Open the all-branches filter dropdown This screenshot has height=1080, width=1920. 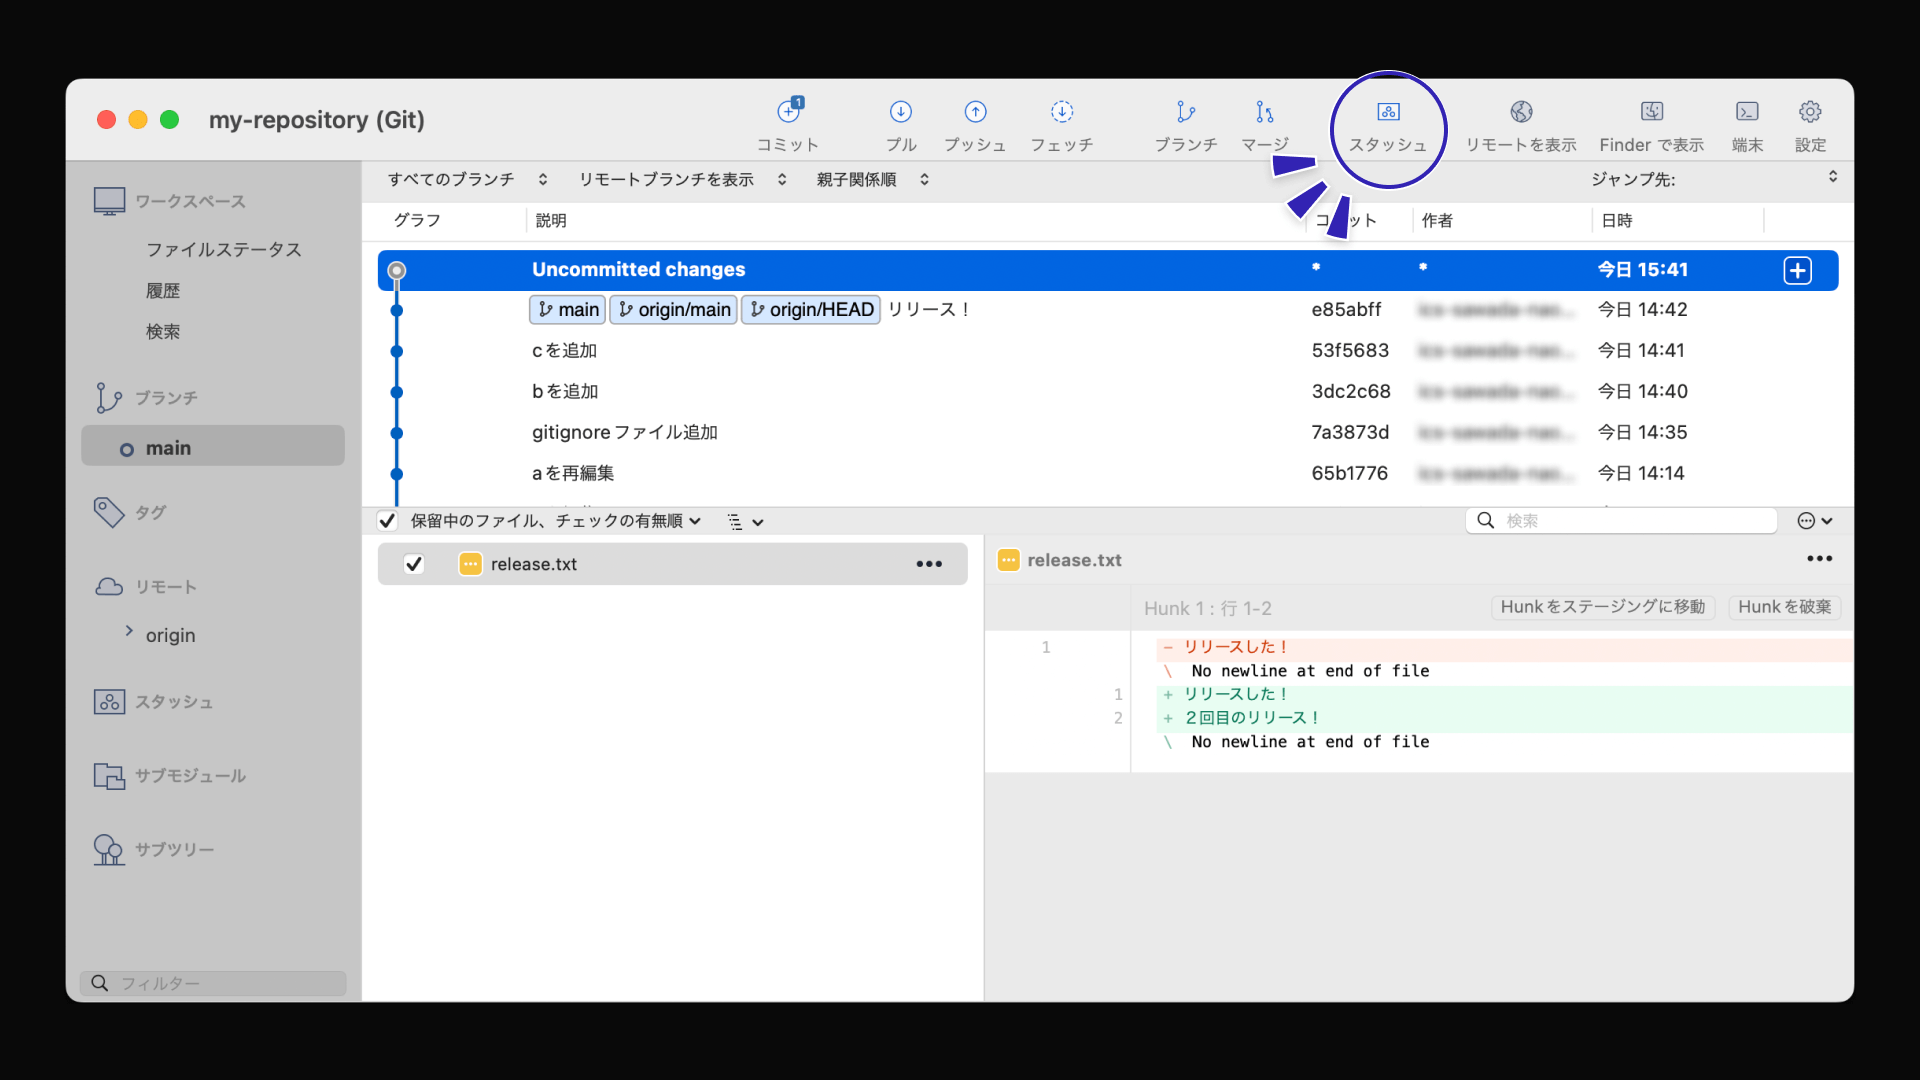pos(468,179)
